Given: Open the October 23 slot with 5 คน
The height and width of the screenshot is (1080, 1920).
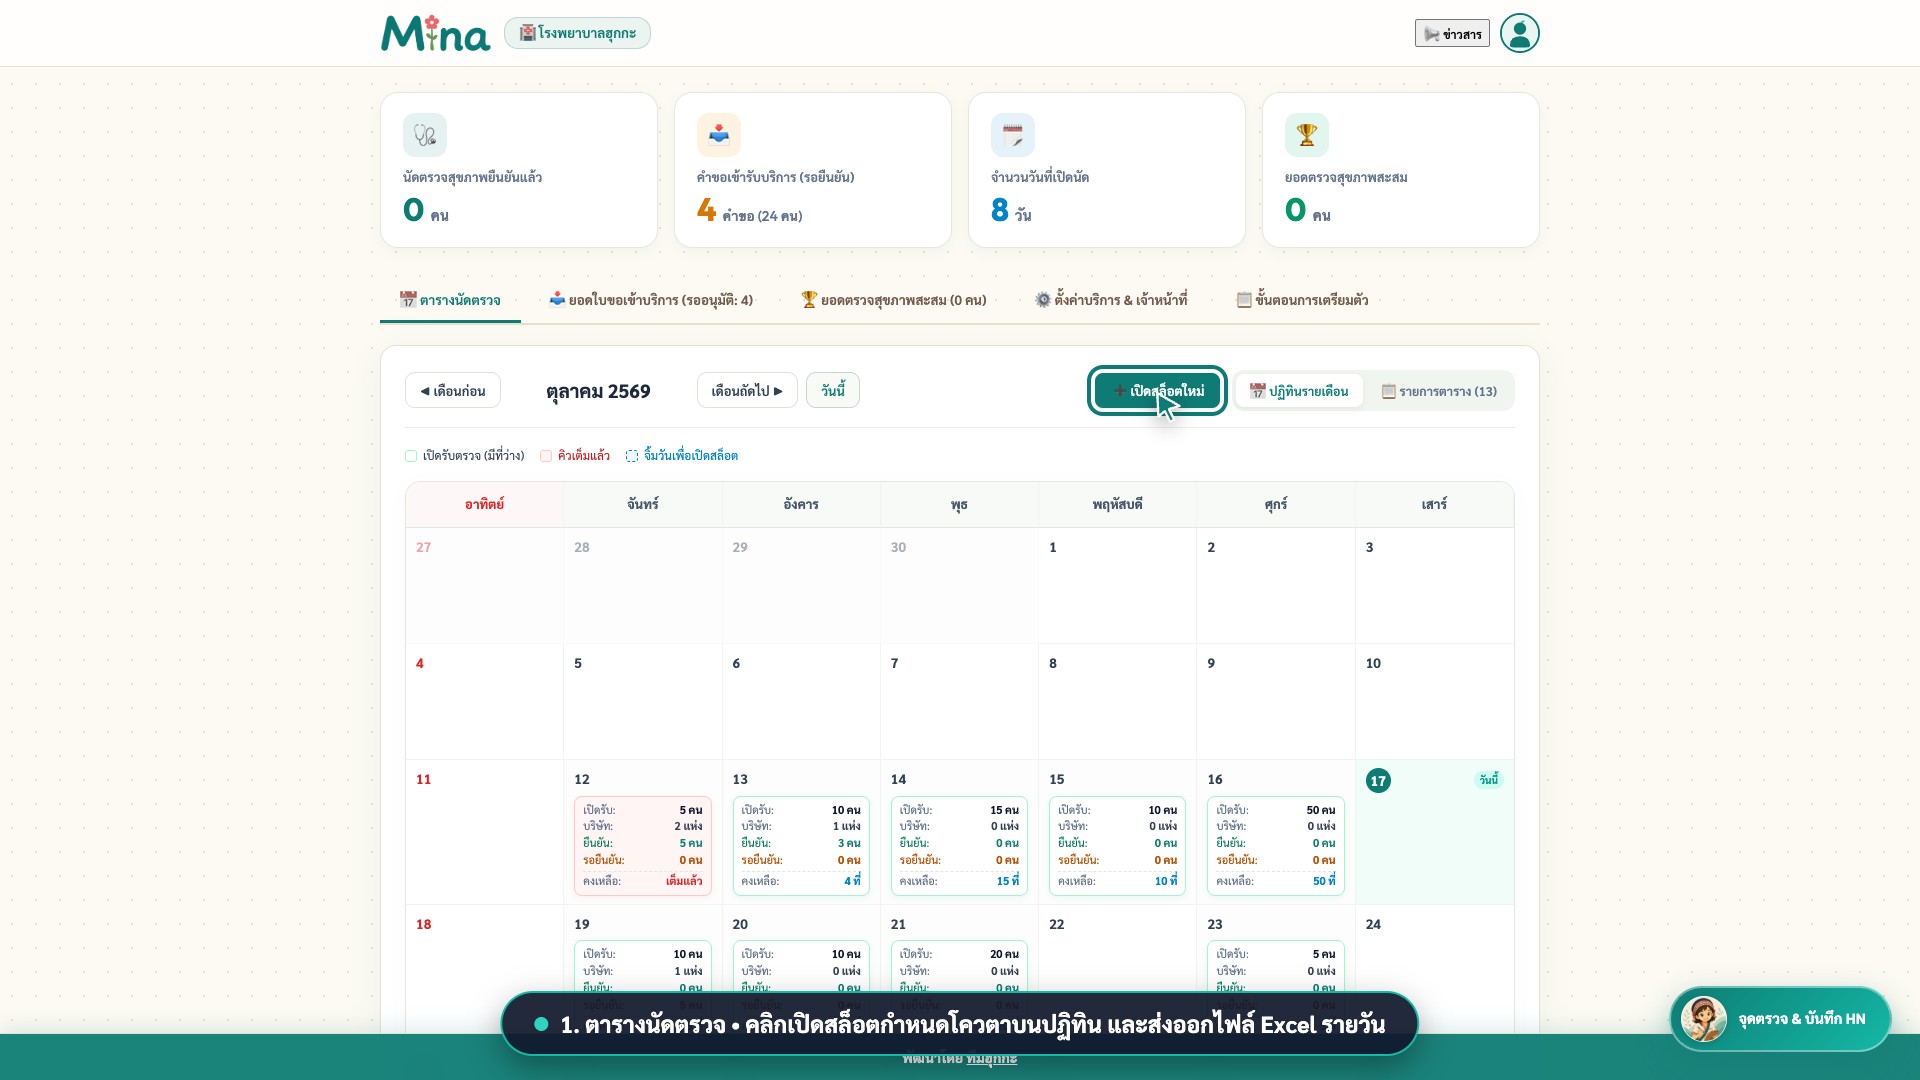Looking at the screenshot, I should click(x=1275, y=967).
